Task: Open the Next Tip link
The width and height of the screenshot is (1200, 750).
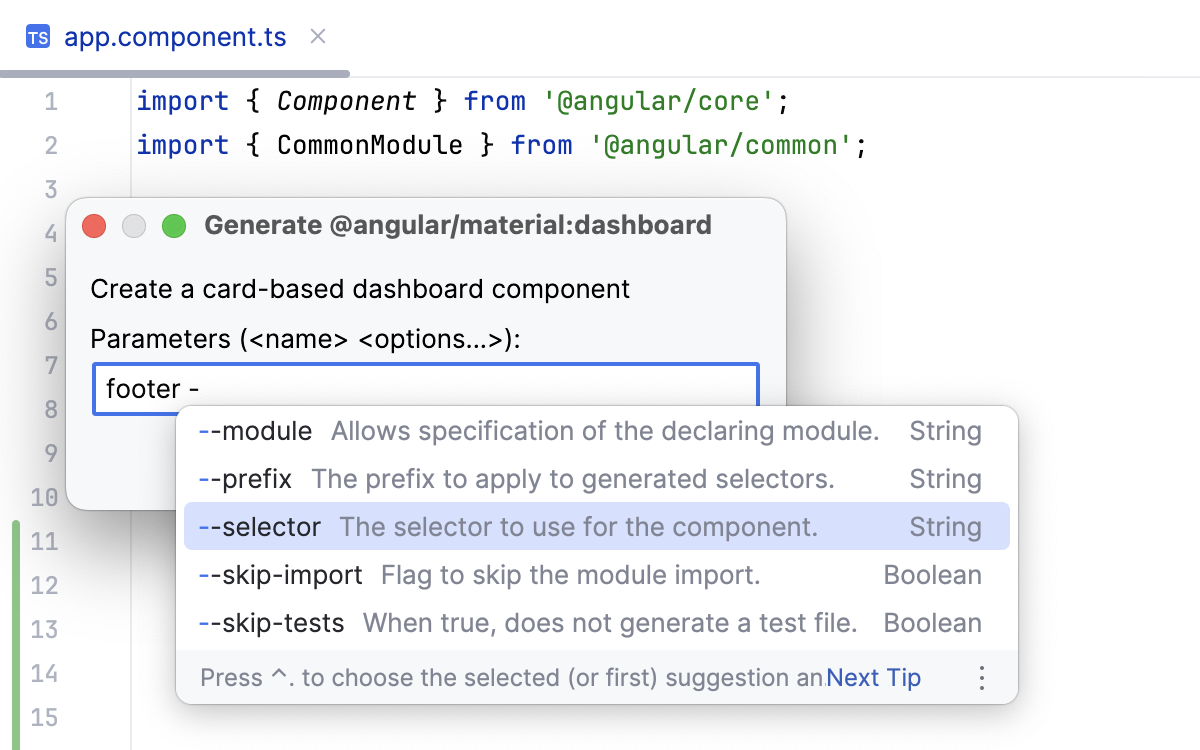Action: [x=873, y=677]
